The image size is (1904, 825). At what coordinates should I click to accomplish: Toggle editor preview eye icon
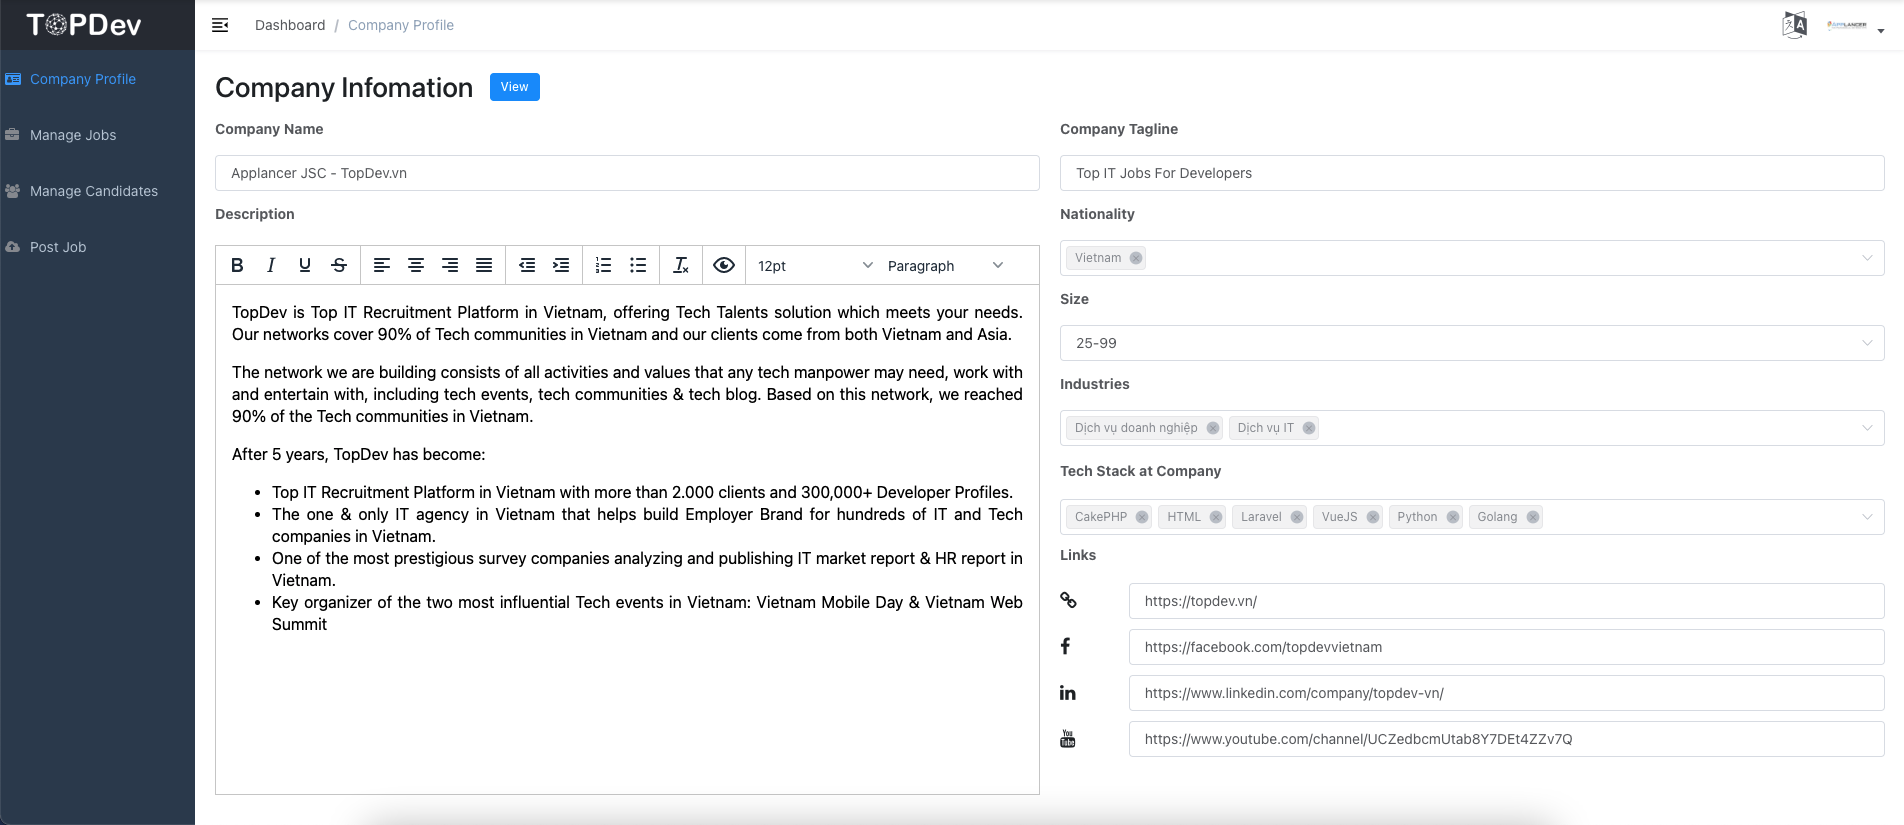(724, 265)
